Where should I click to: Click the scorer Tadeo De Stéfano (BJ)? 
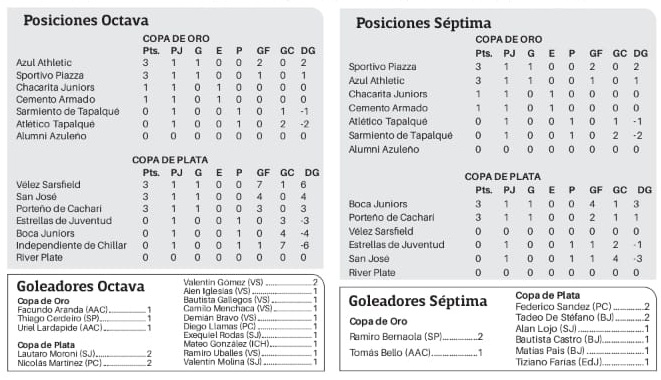click(x=564, y=318)
